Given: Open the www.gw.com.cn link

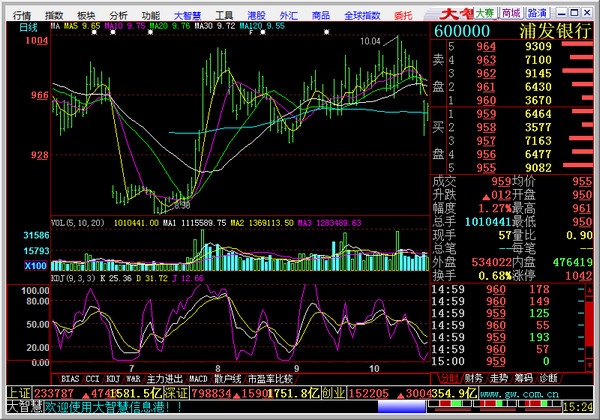Looking at the screenshot, I should (519, 394).
